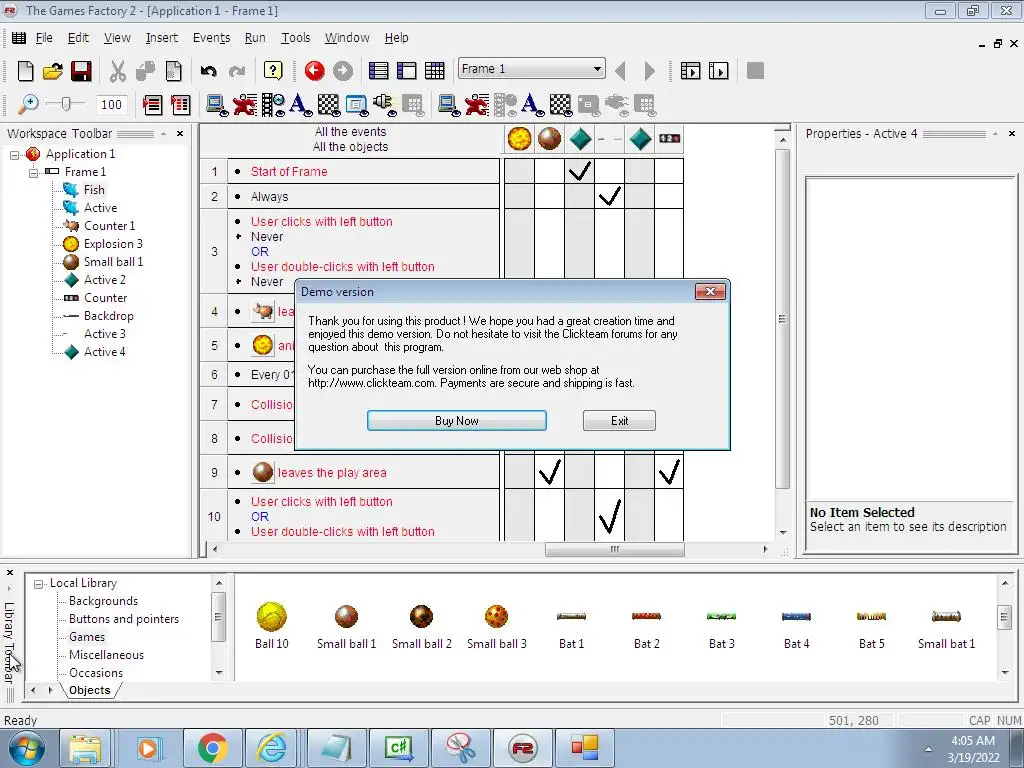This screenshot has height=768, width=1024.
Task: Click the magnifier Zoom icon
Action: pos(27,104)
